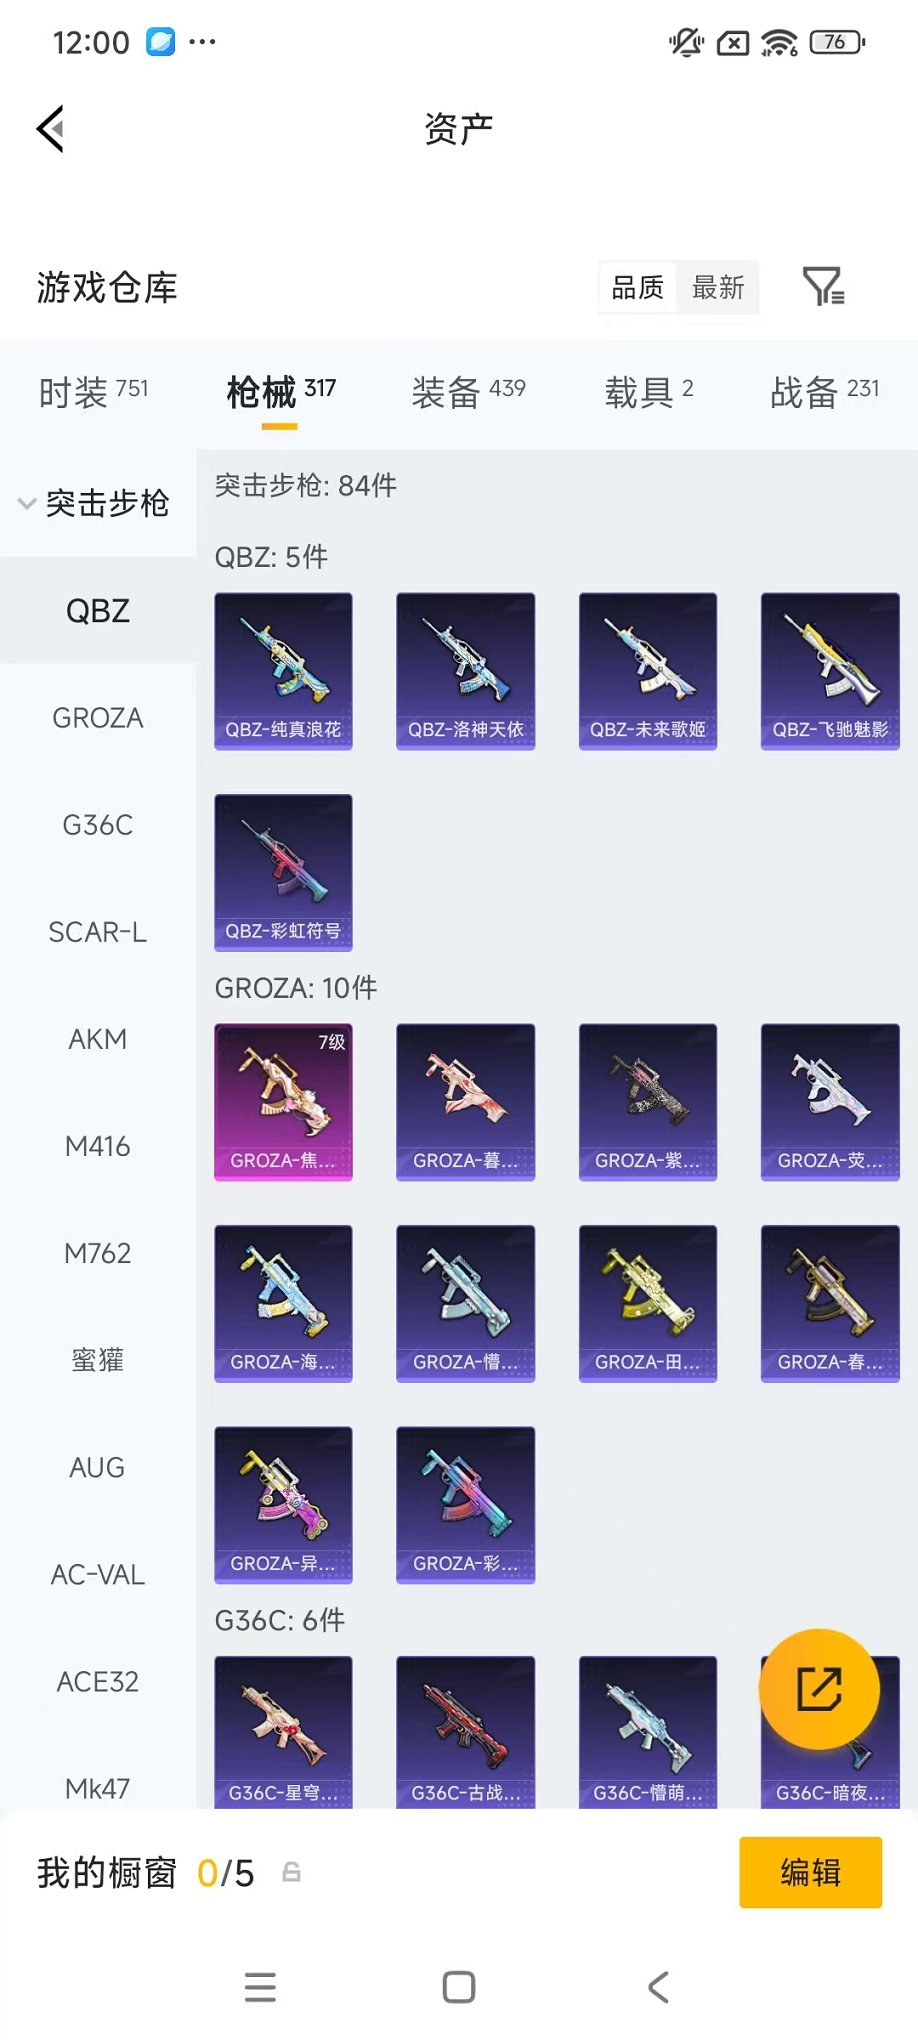918x2040 pixels.
Task: Switch sorting to 品质
Action: pos(637,288)
